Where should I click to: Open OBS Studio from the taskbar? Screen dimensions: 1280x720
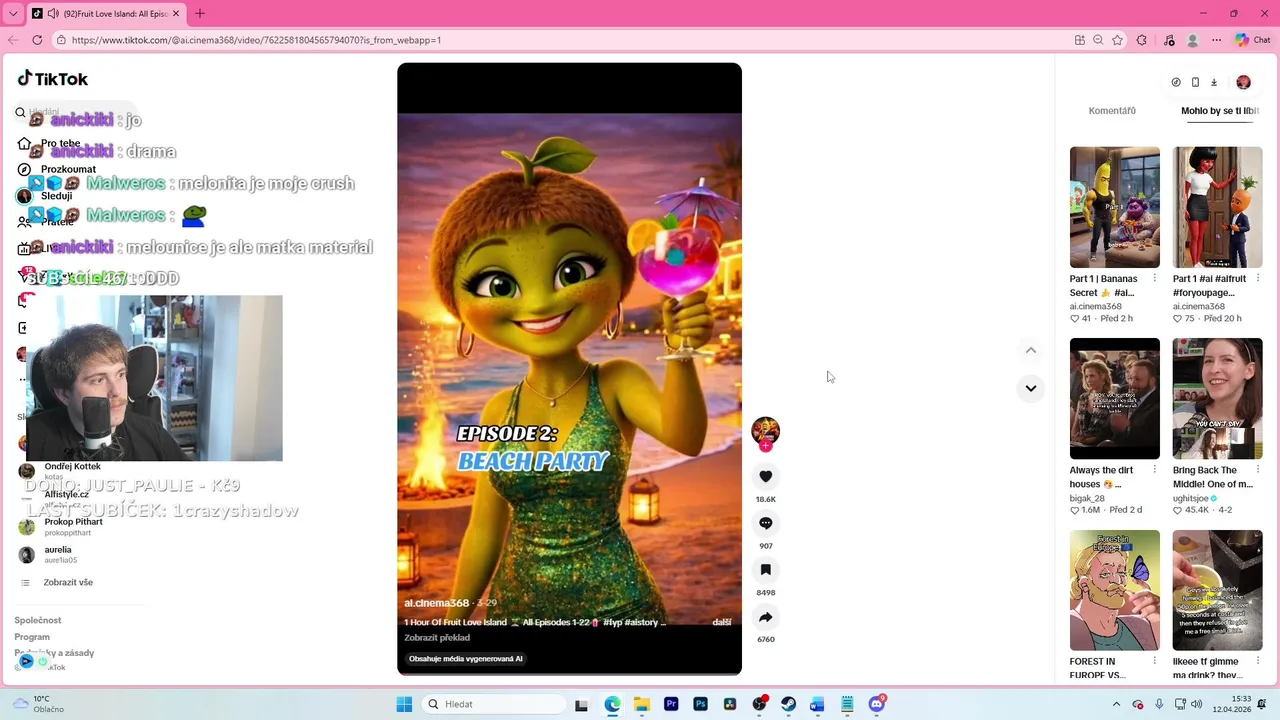click(x=759, y=704)
